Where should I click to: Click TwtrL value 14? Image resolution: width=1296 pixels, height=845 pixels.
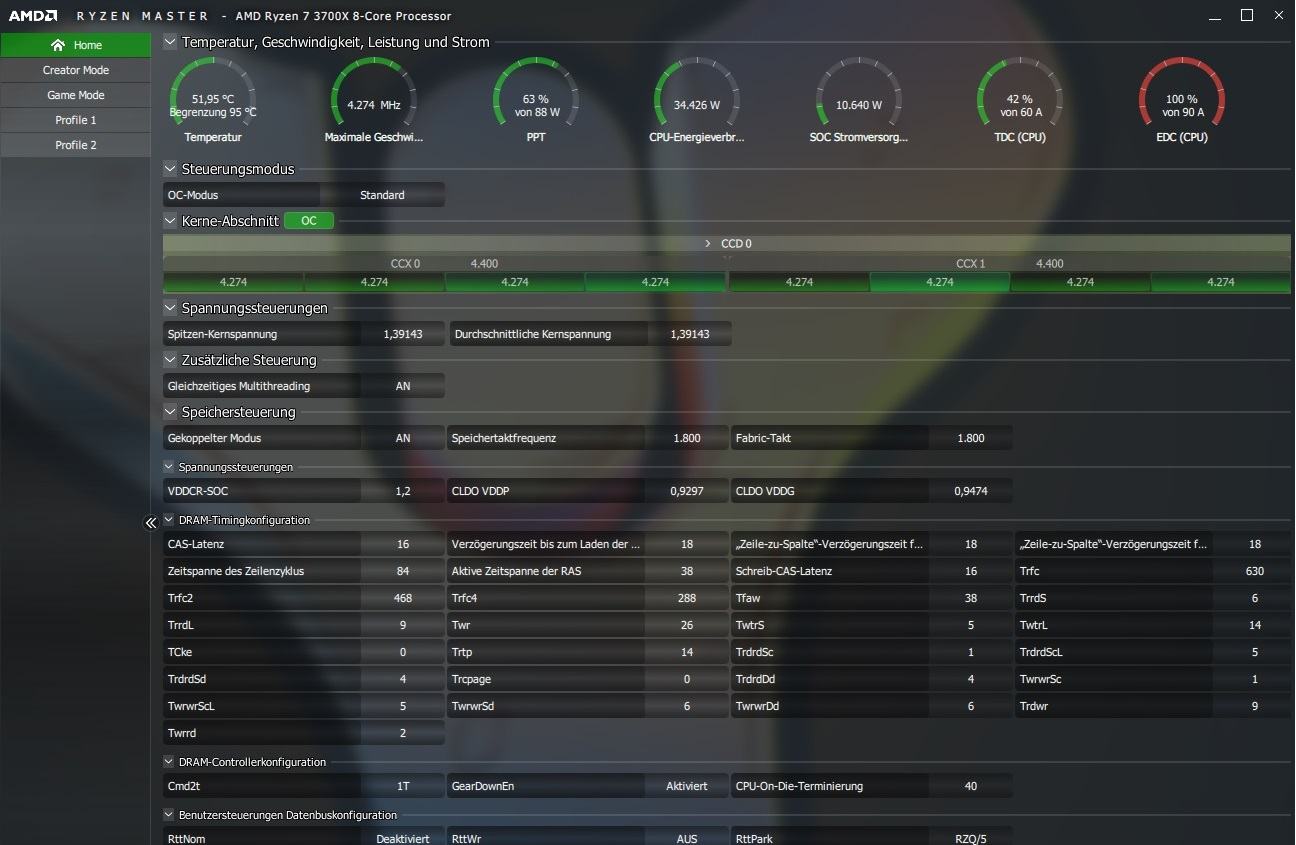(1255, 625)
